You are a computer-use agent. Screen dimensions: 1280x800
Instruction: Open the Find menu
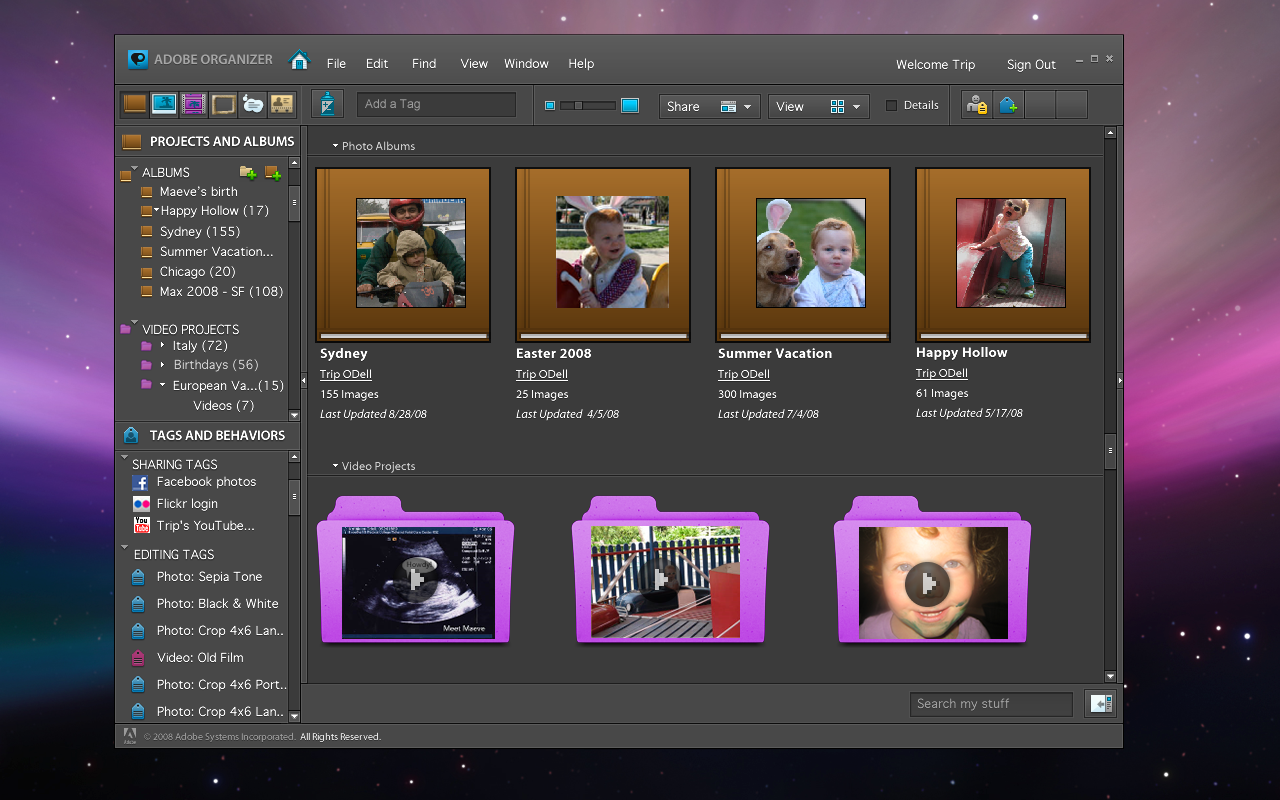coord(424,63)
